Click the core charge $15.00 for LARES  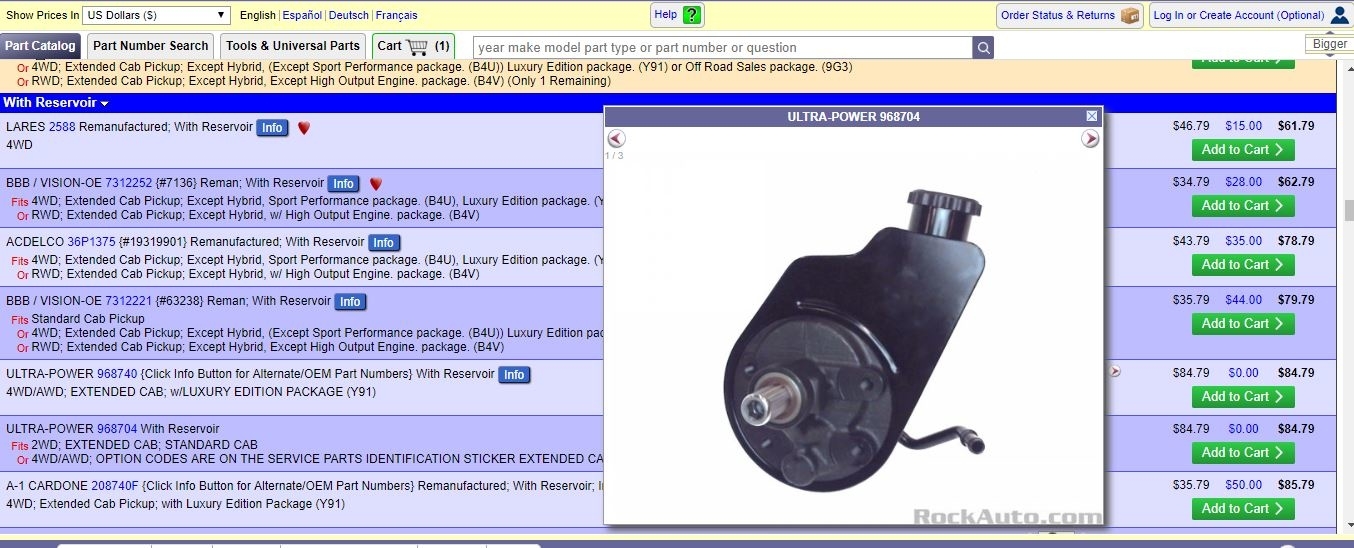1243,126
